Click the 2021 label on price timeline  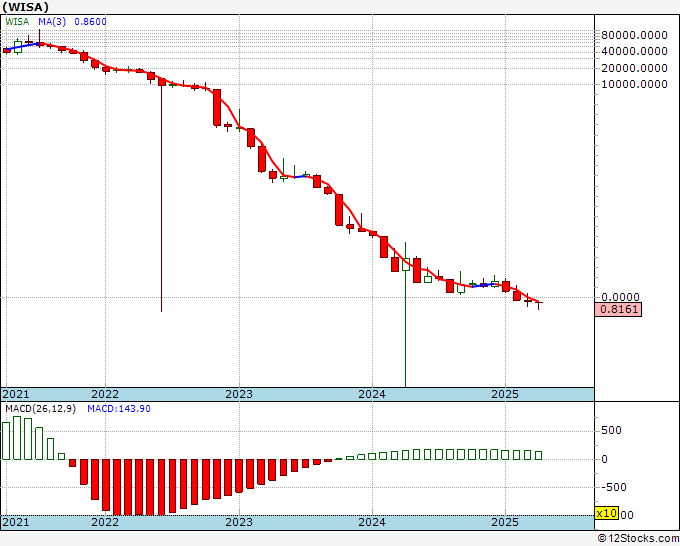pyautogui.click(x=16, y=394)
